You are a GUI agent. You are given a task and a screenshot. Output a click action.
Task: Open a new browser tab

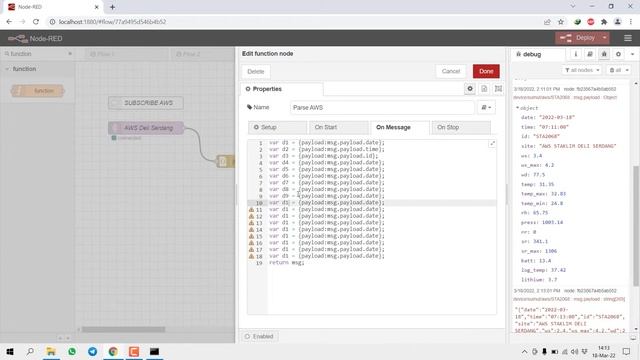(x=112, y=7)
